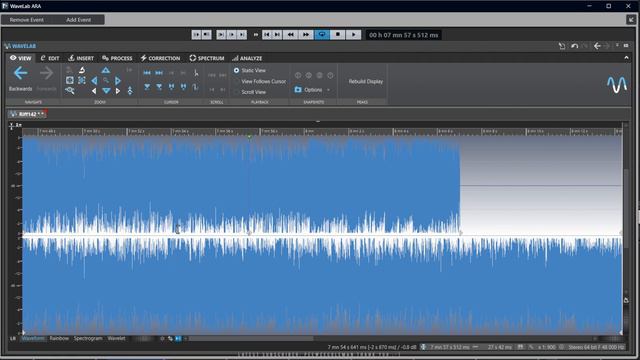
Task: Click the blue right-triangle horizontal zoom icon
Action: coord(118,80)
